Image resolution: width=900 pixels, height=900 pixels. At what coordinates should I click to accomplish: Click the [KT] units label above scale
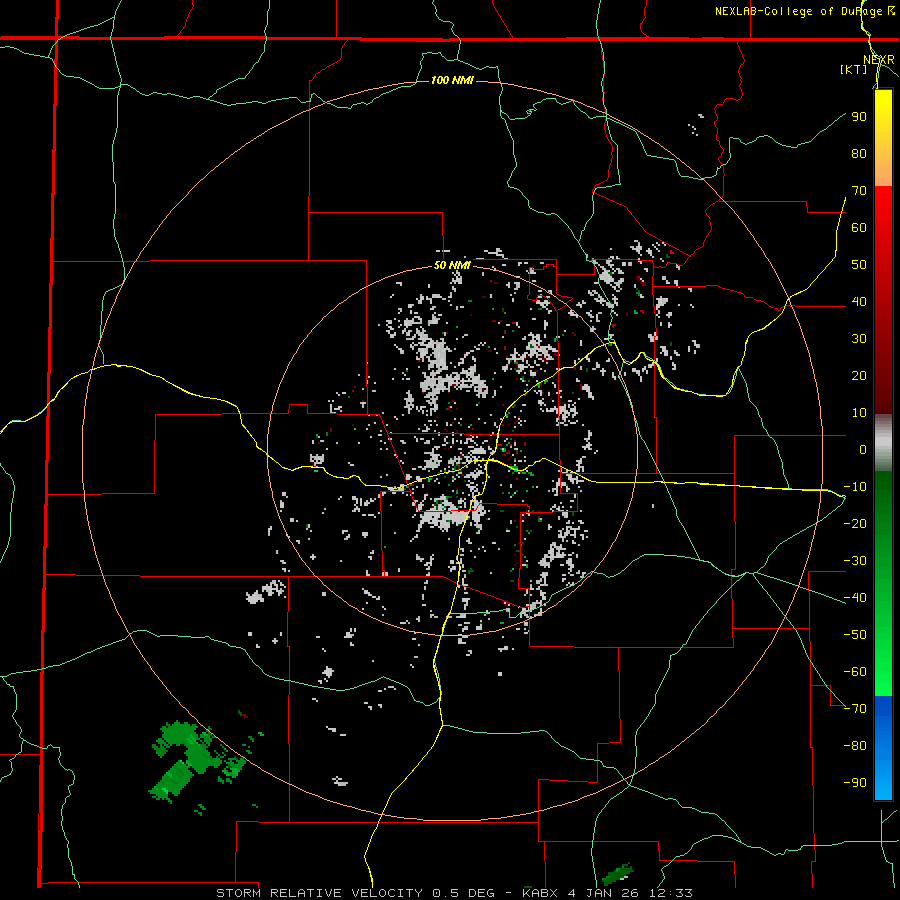click(853, 69)
